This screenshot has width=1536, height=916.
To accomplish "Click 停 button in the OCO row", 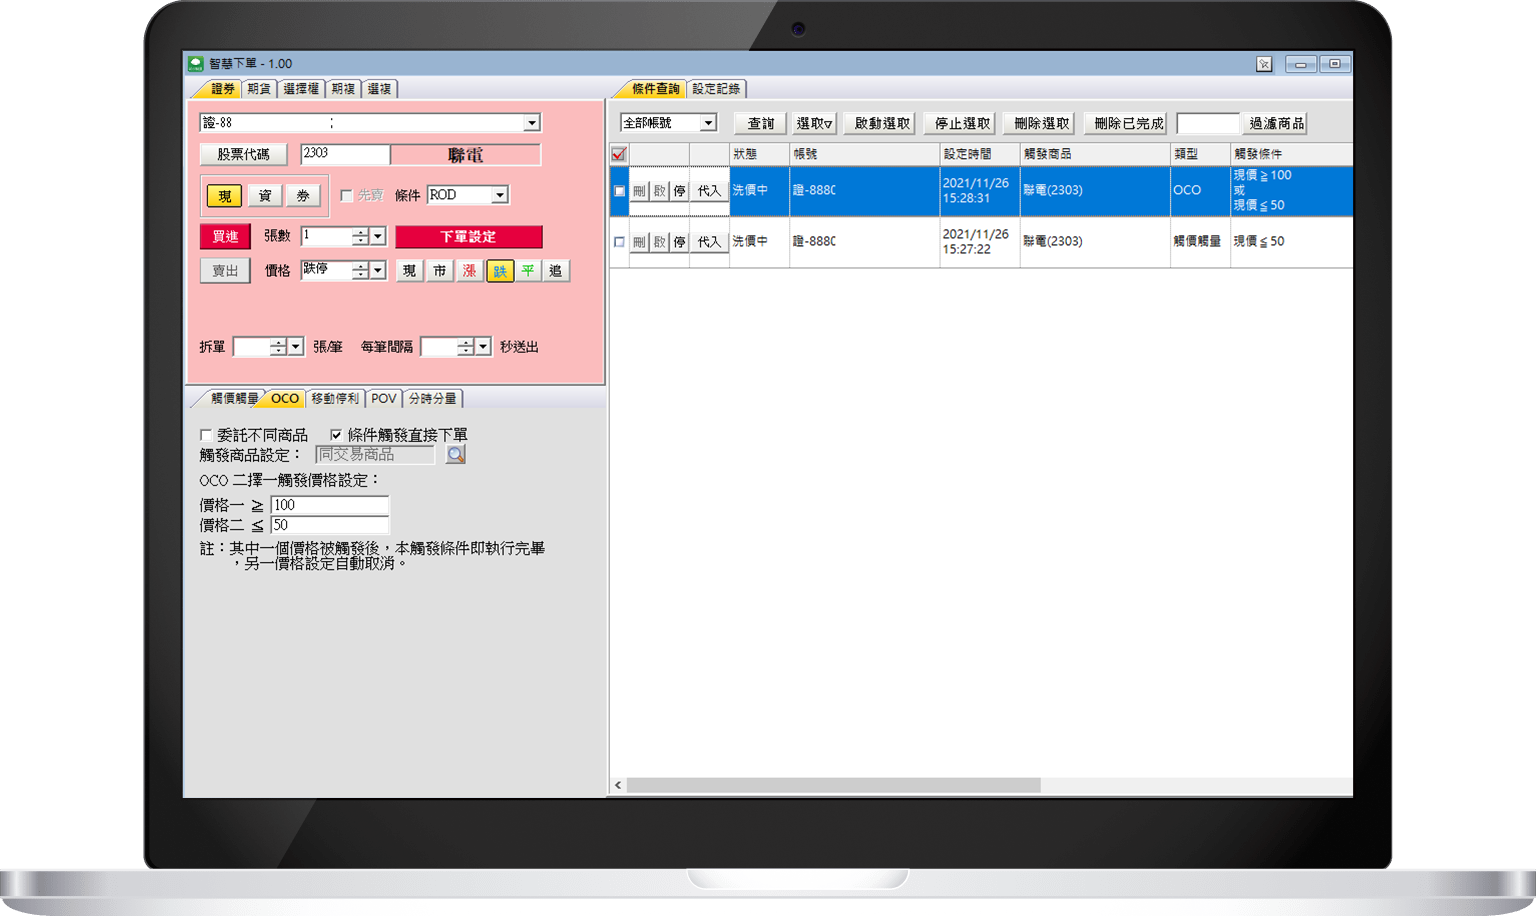I will [680, 191].
